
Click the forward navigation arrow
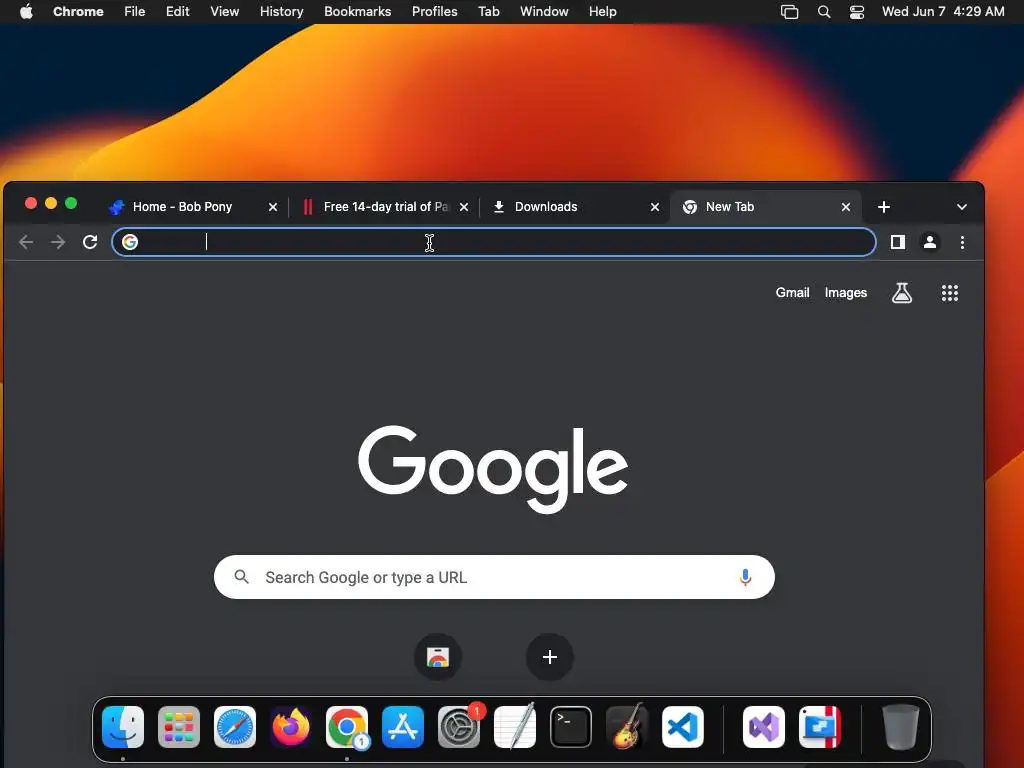tap(58, 242)
